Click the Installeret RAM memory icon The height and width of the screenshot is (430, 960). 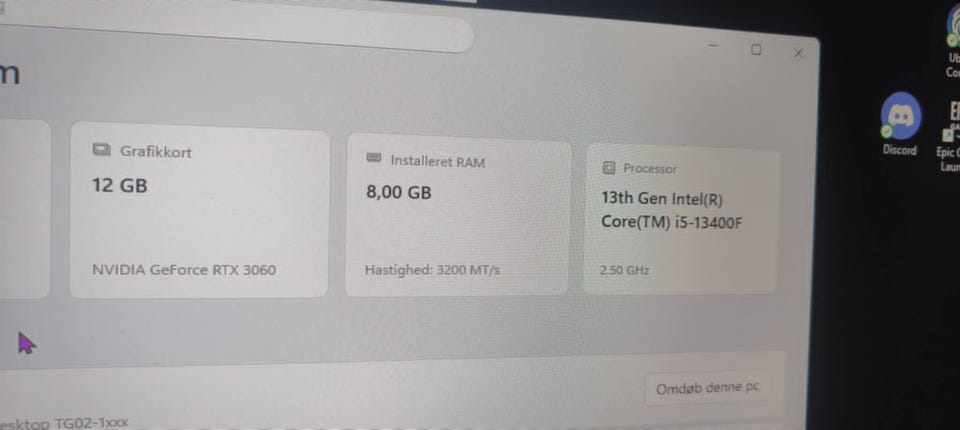coord(373,158)
